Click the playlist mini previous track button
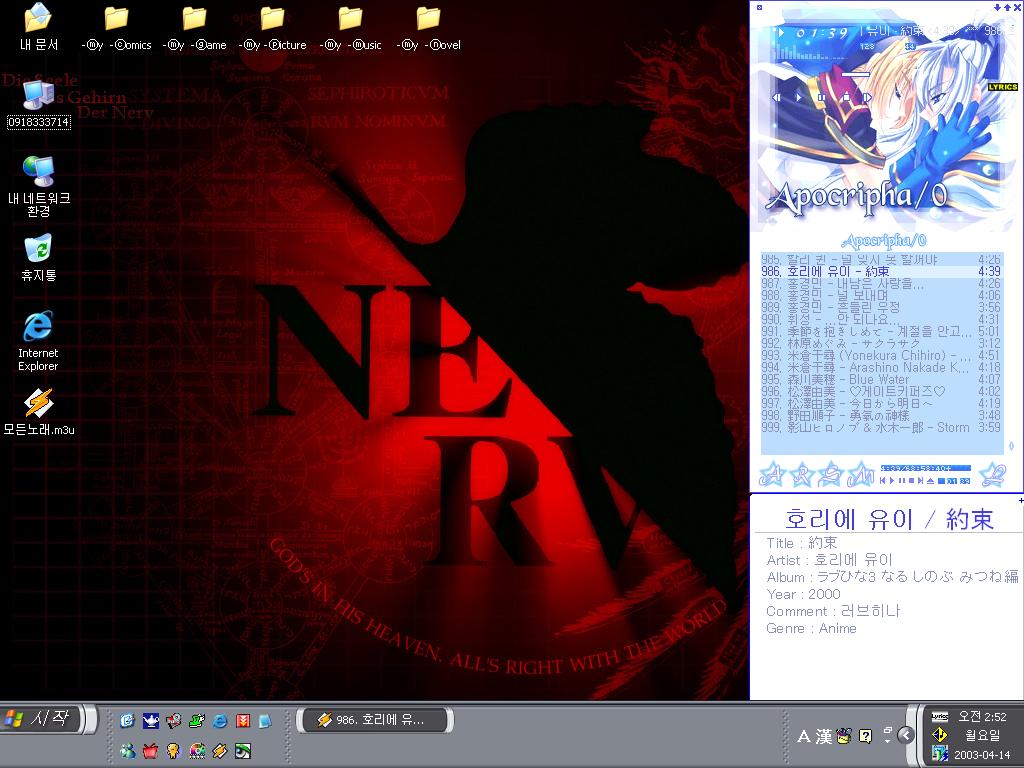 point(883,481)
